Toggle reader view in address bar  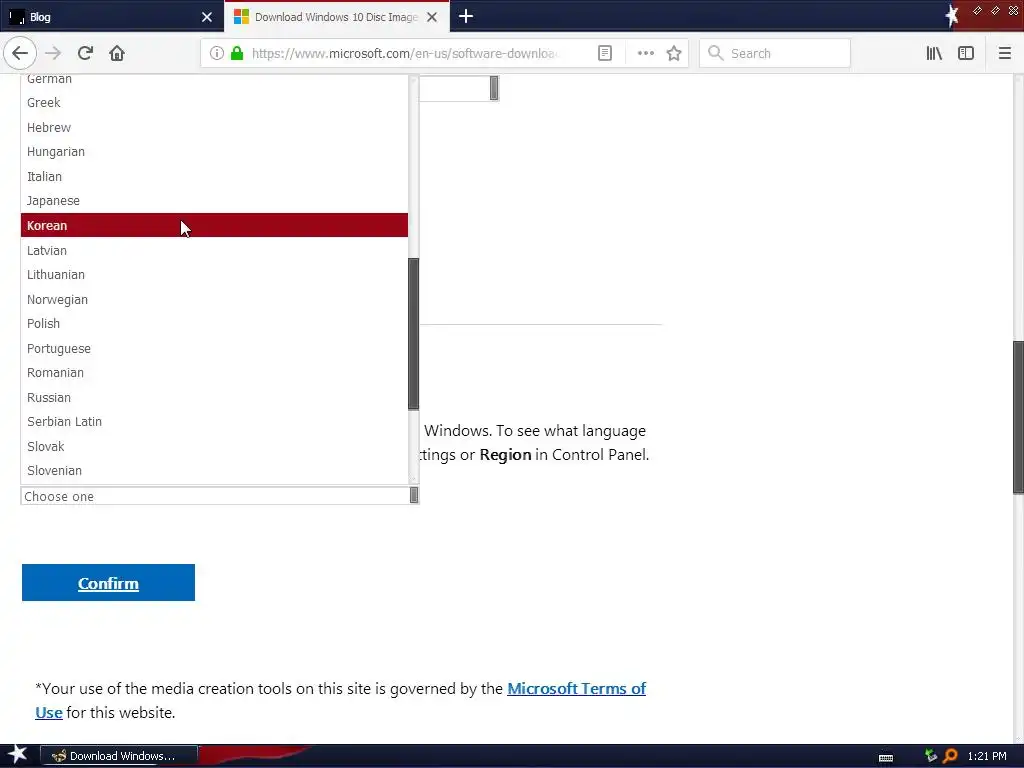(x=605, y=53)
